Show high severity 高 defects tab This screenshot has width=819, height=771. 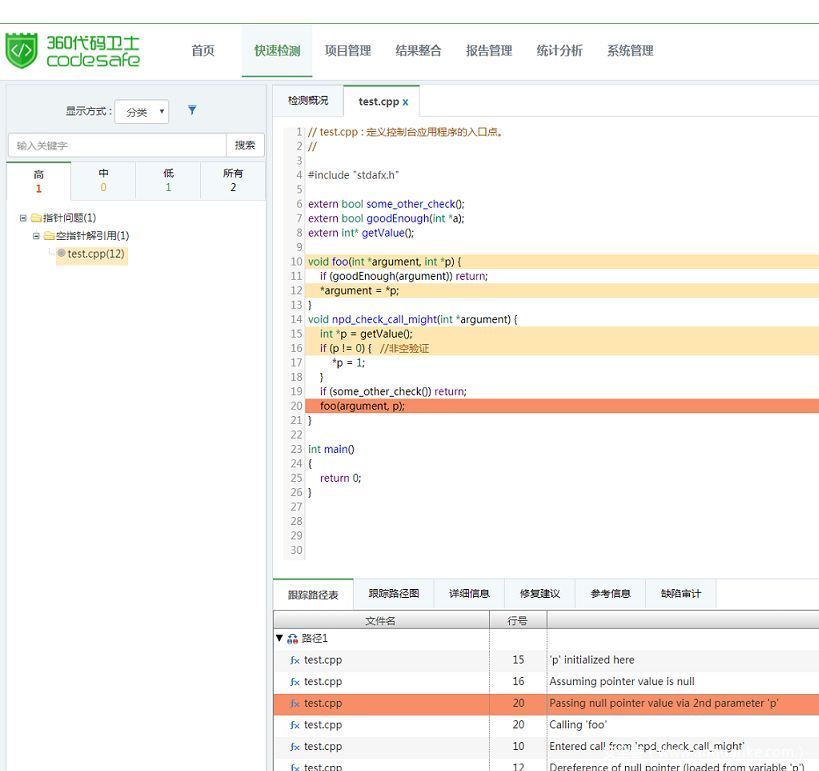click(x=39, y=181)
